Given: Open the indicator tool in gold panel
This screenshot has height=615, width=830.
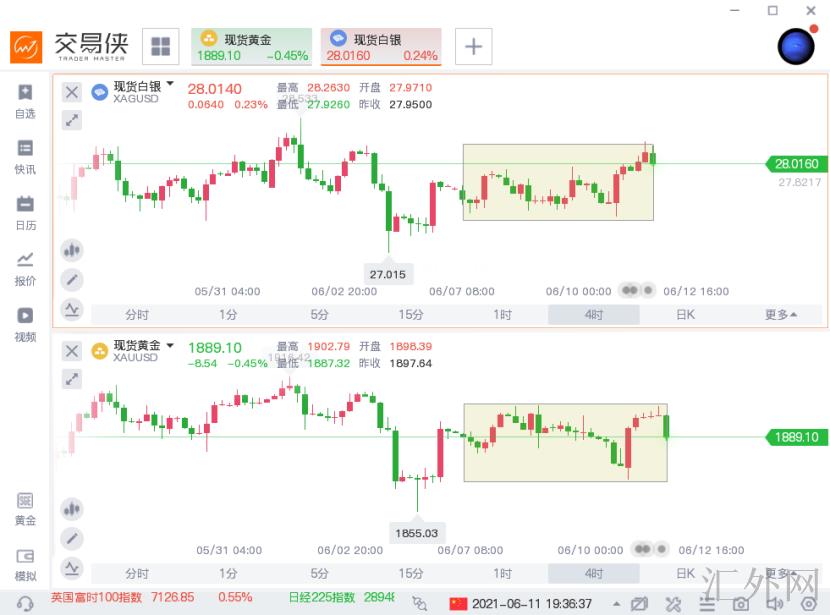Looking at the screenshot, I should click(72, 568).
